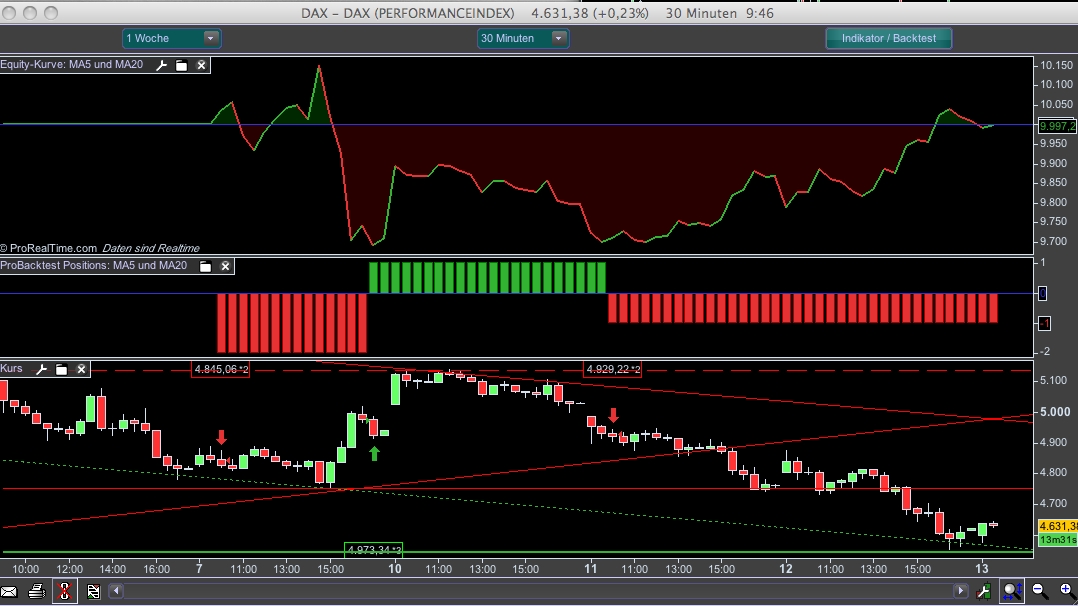Click the '4.631,38 (+0,23%)' quote in title bar

[x=590, y=13]
